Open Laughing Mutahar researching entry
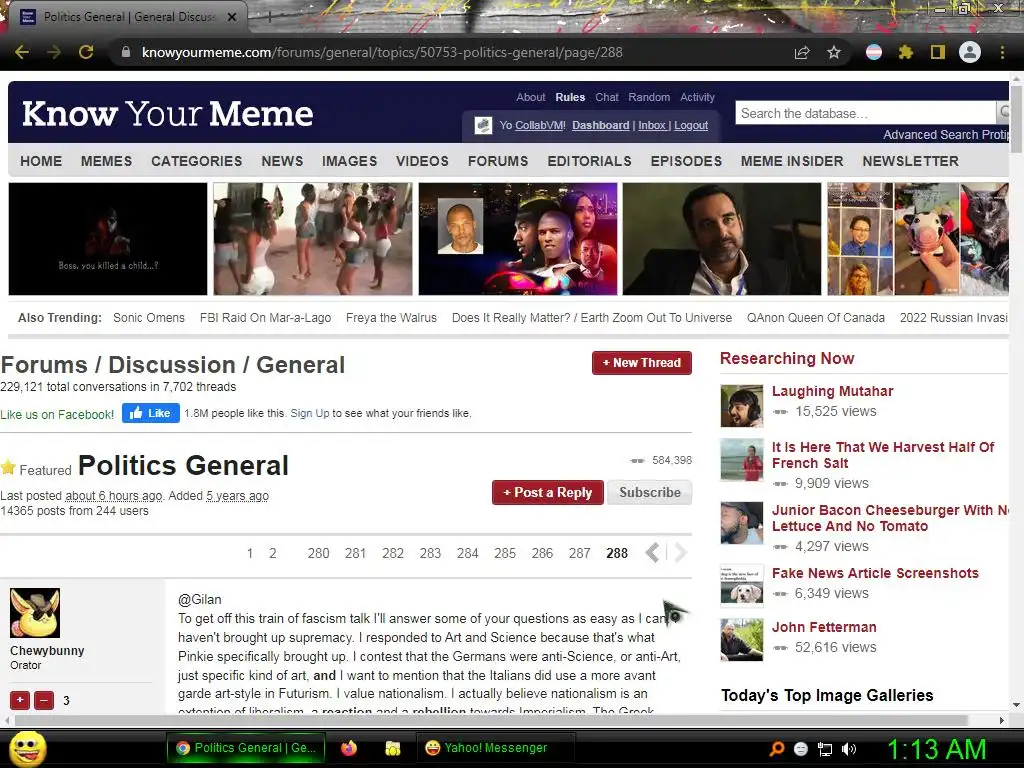 832,391
